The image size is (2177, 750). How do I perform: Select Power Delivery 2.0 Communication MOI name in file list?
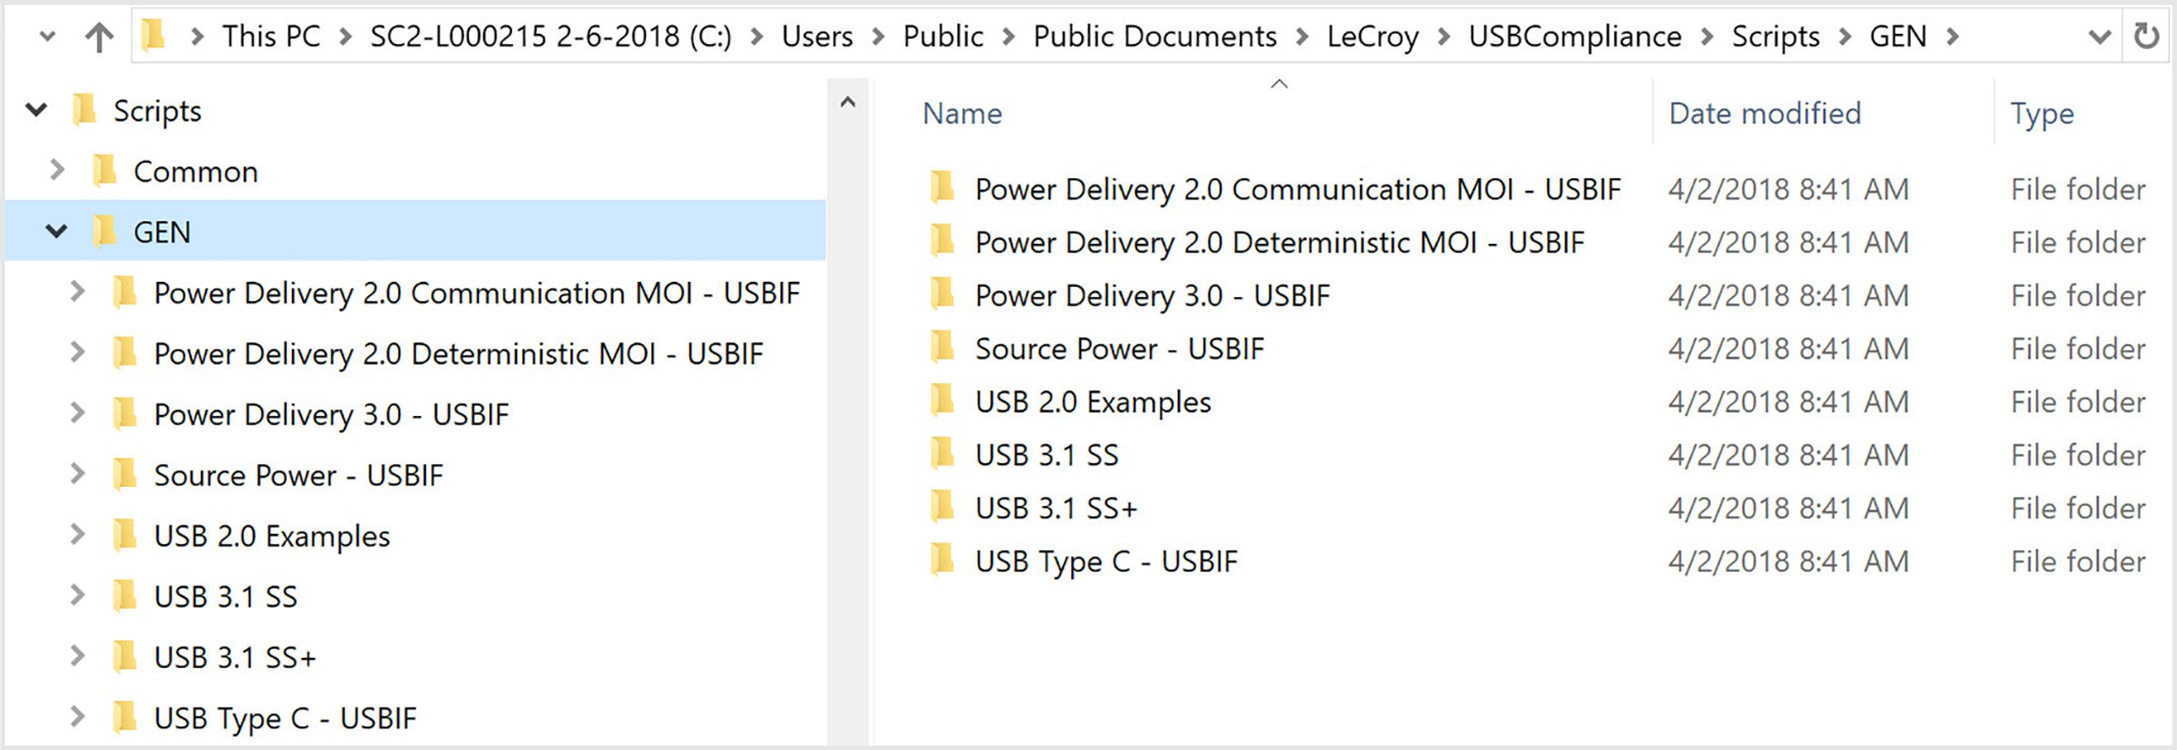pos(1298,189)
